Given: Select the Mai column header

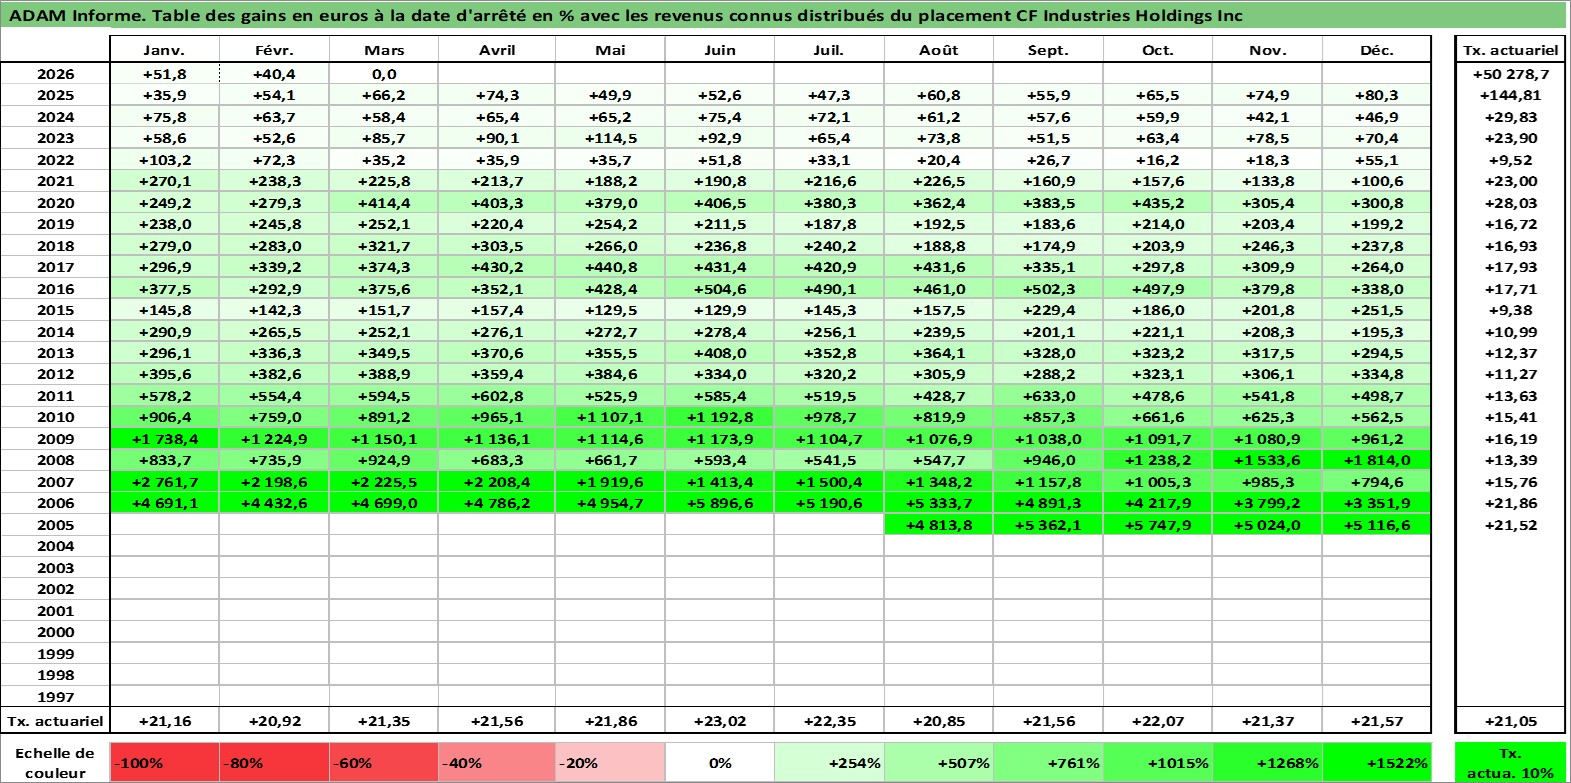Looking at the screenshot, I should click(610, 50).
